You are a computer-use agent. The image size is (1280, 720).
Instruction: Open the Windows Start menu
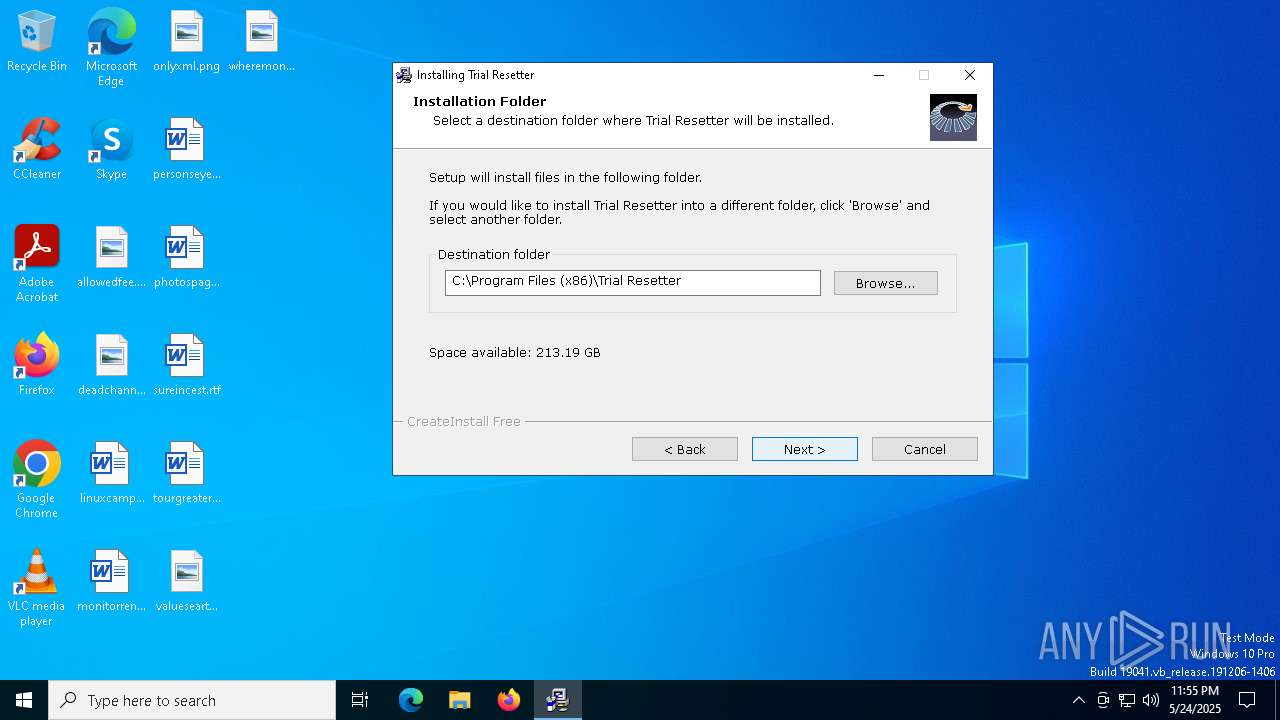tap(24, 700)
